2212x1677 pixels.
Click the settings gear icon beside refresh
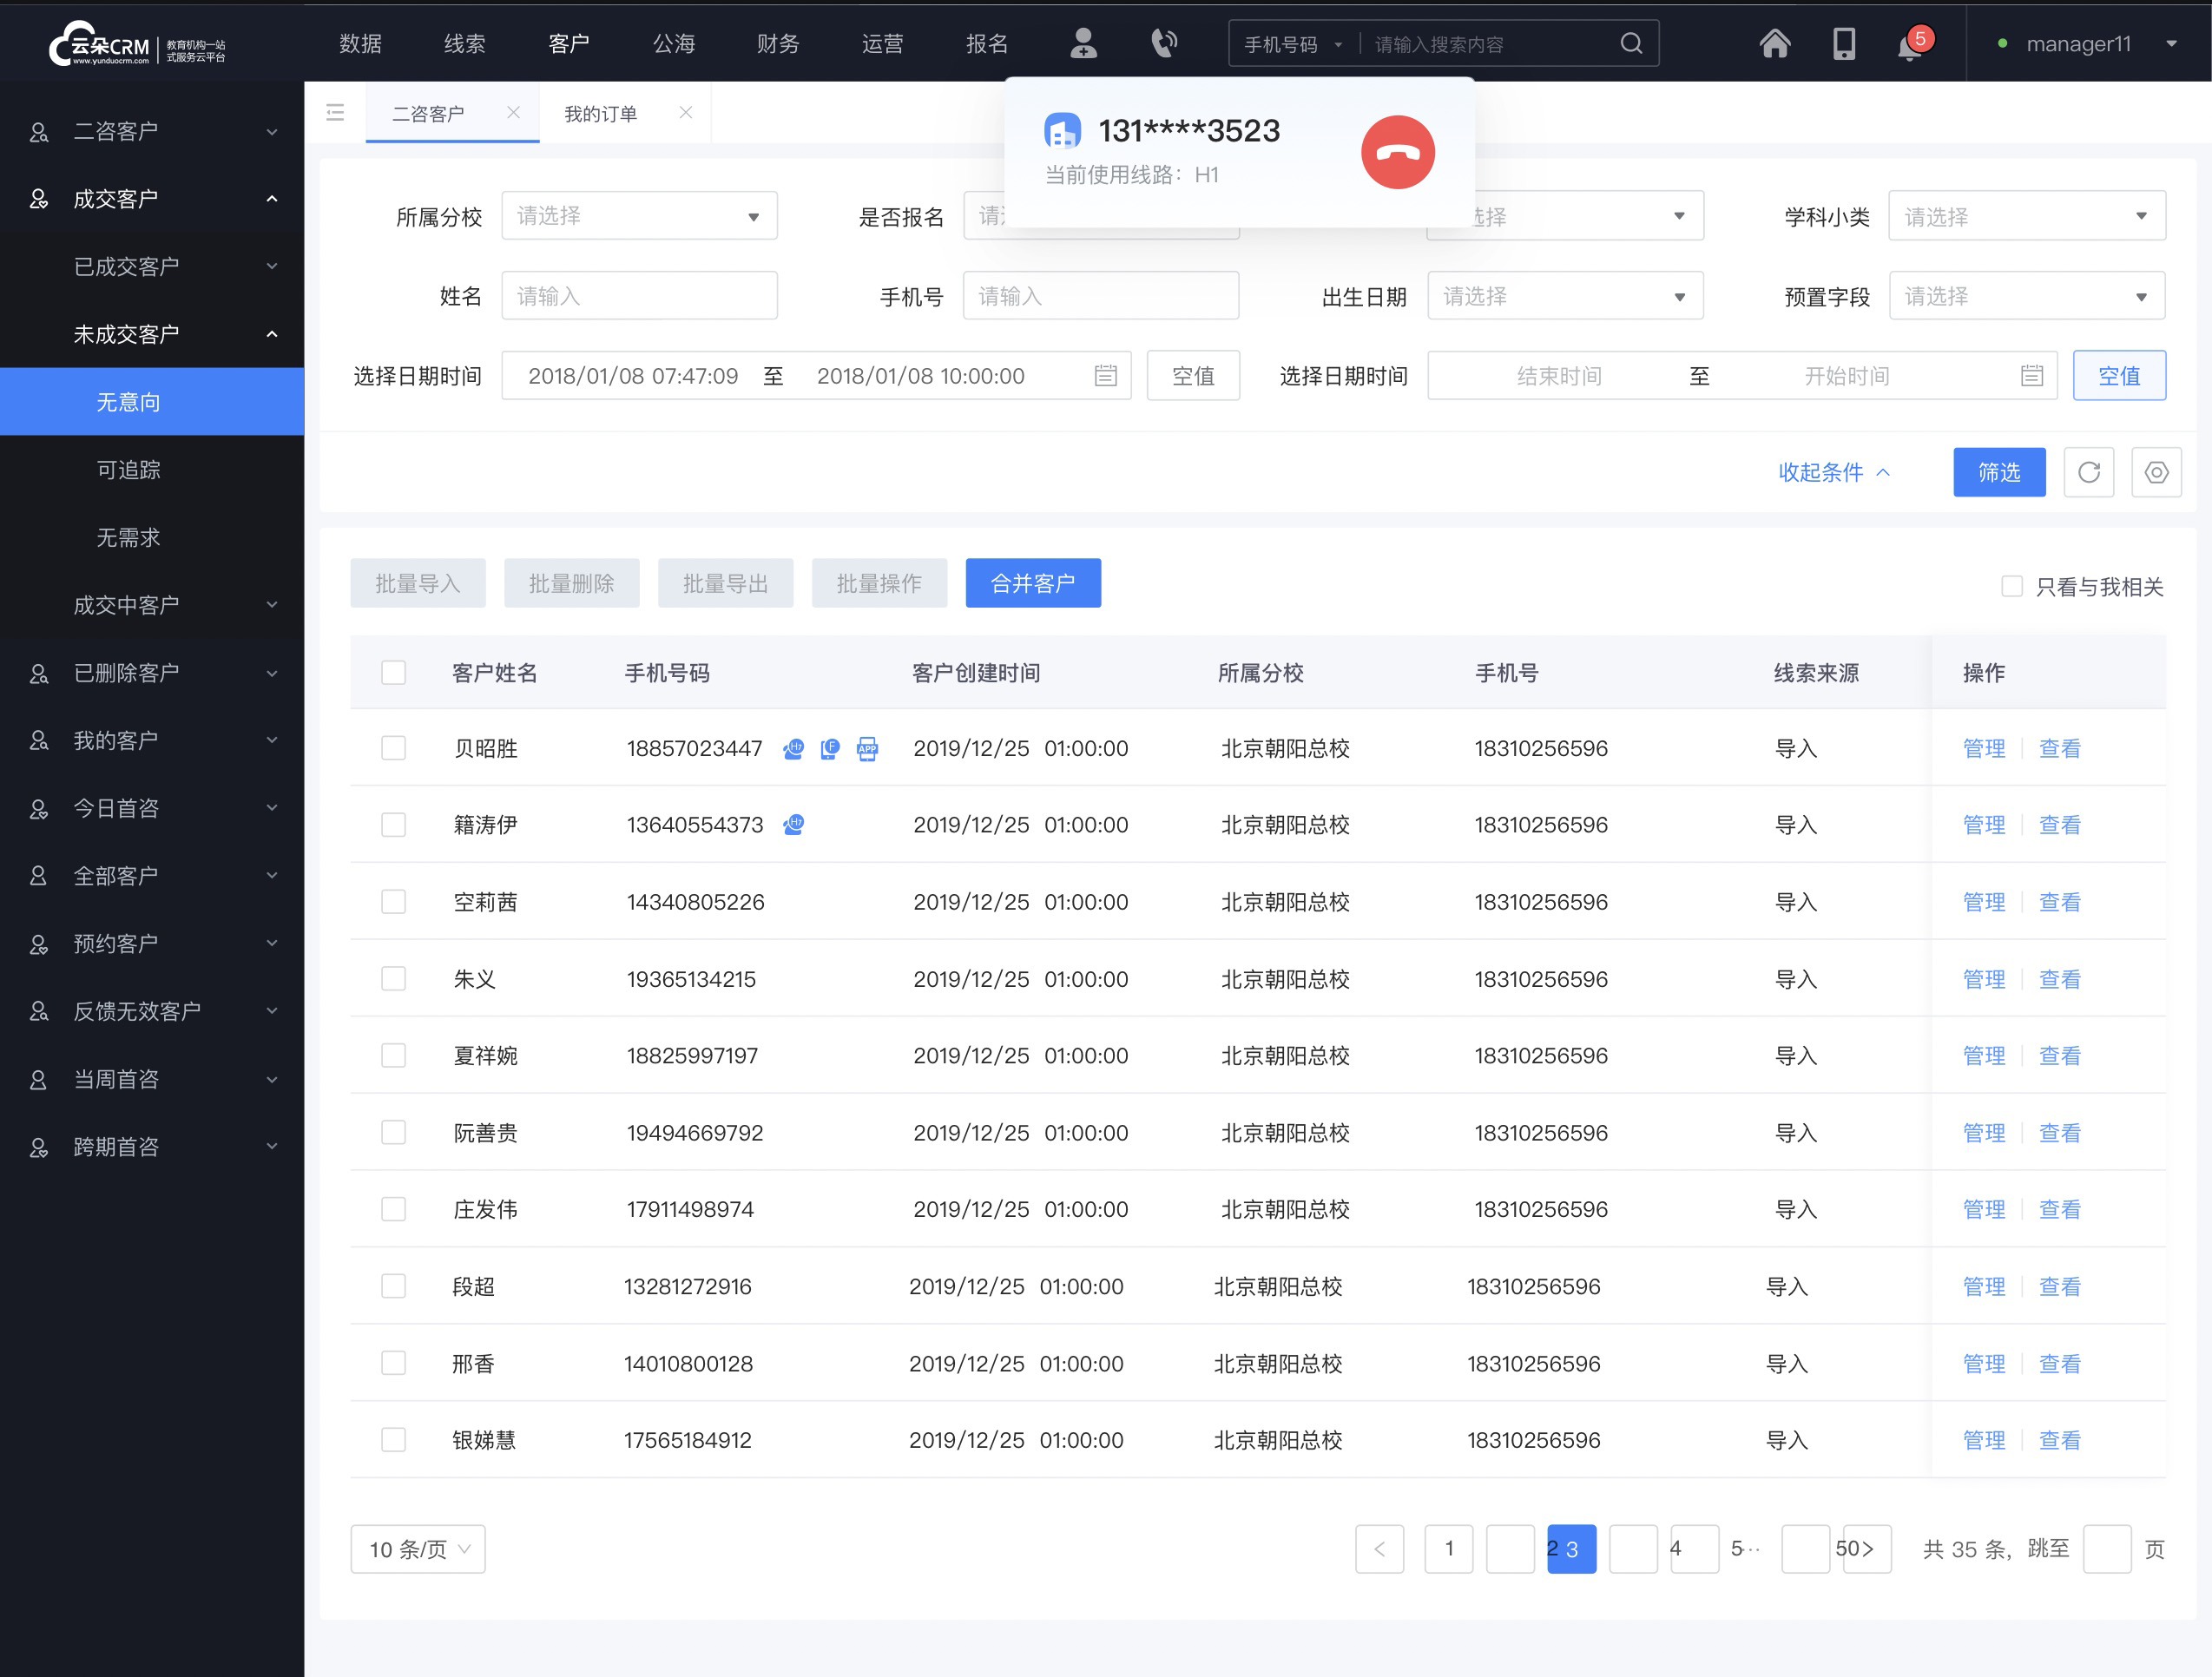(2156, 472)
